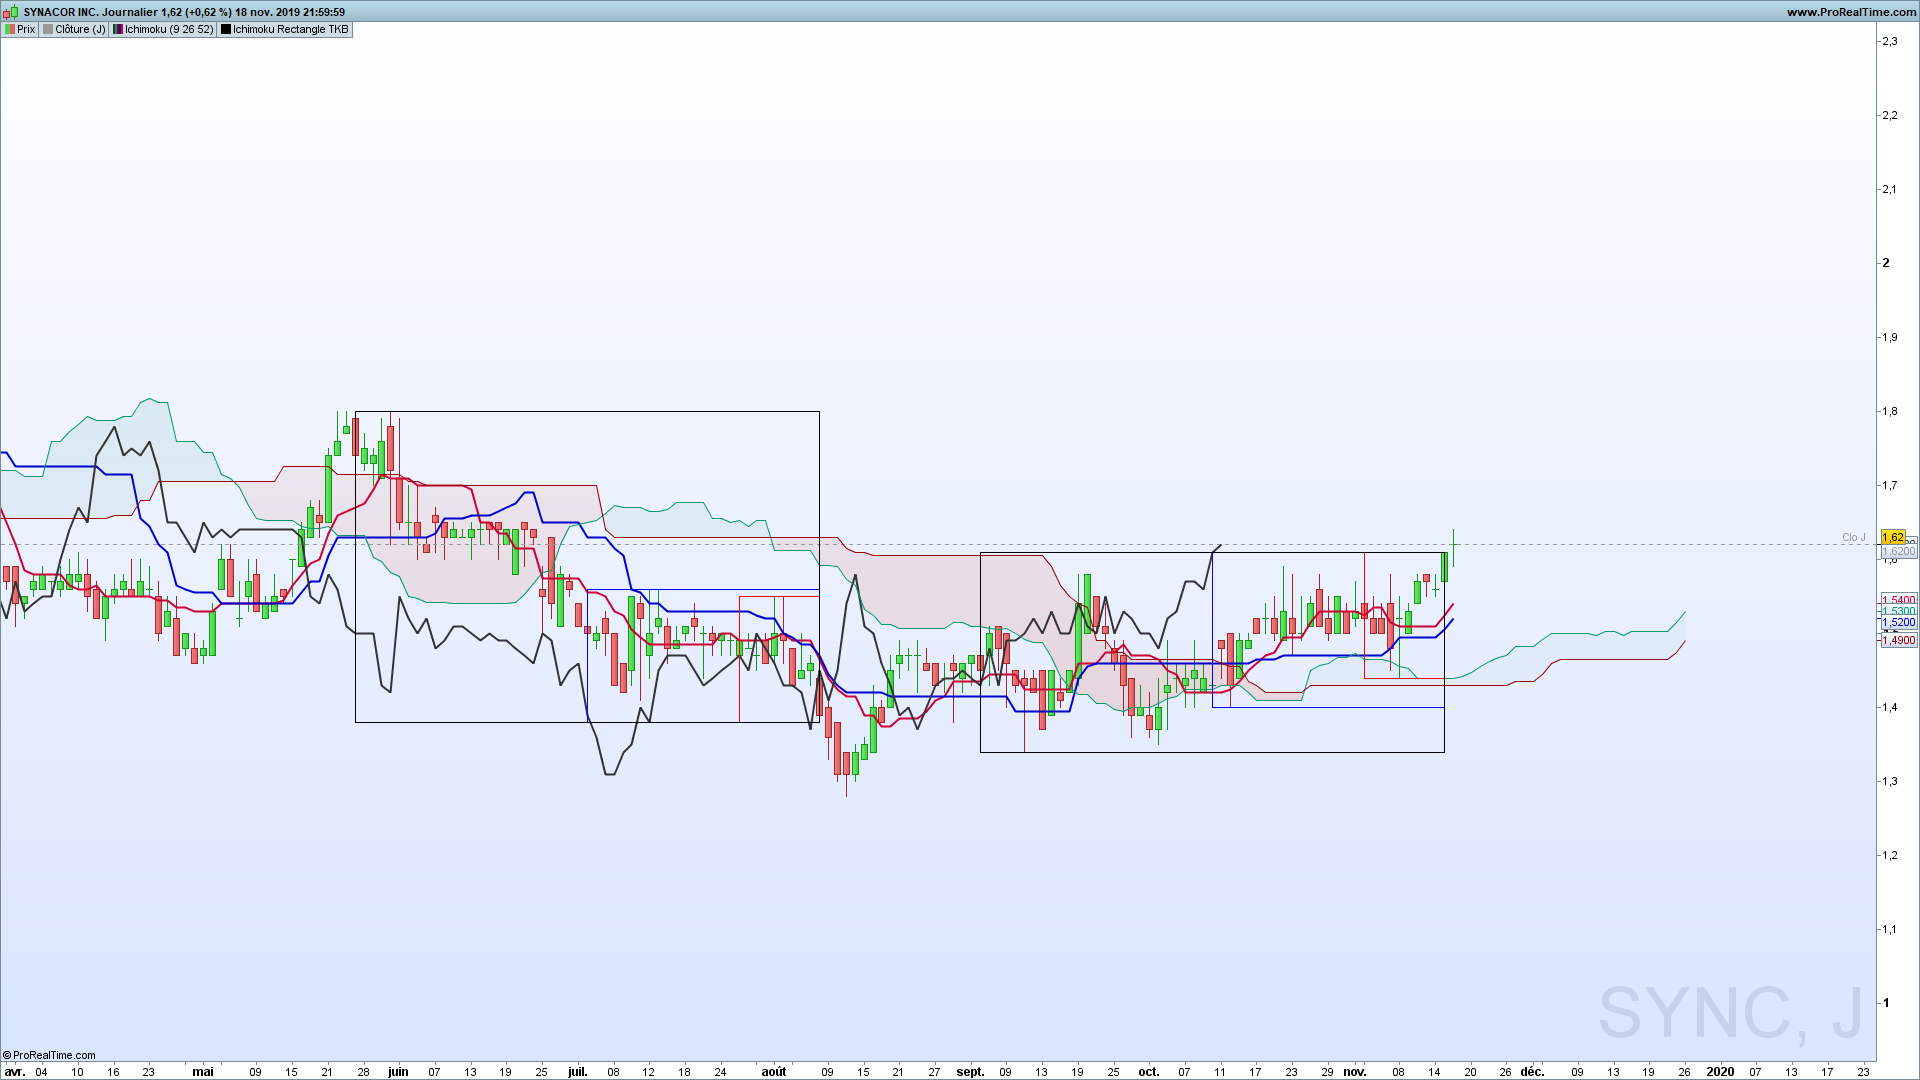Click the 2,1 price scale label

click(1889, 189)
